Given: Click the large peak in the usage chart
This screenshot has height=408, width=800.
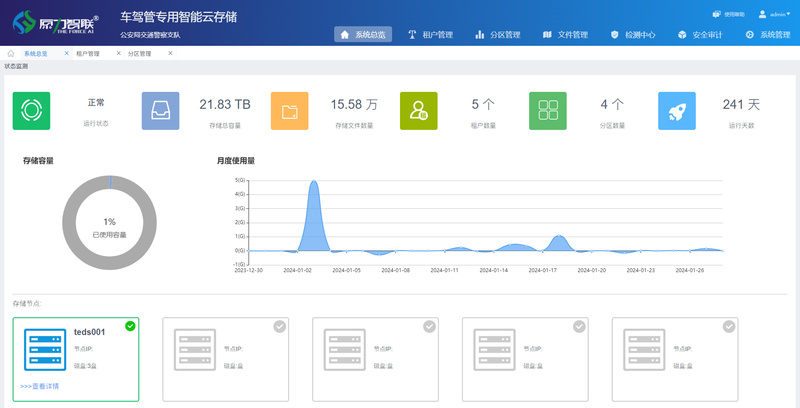Looking at the screenshot, I should pos(314,214).
